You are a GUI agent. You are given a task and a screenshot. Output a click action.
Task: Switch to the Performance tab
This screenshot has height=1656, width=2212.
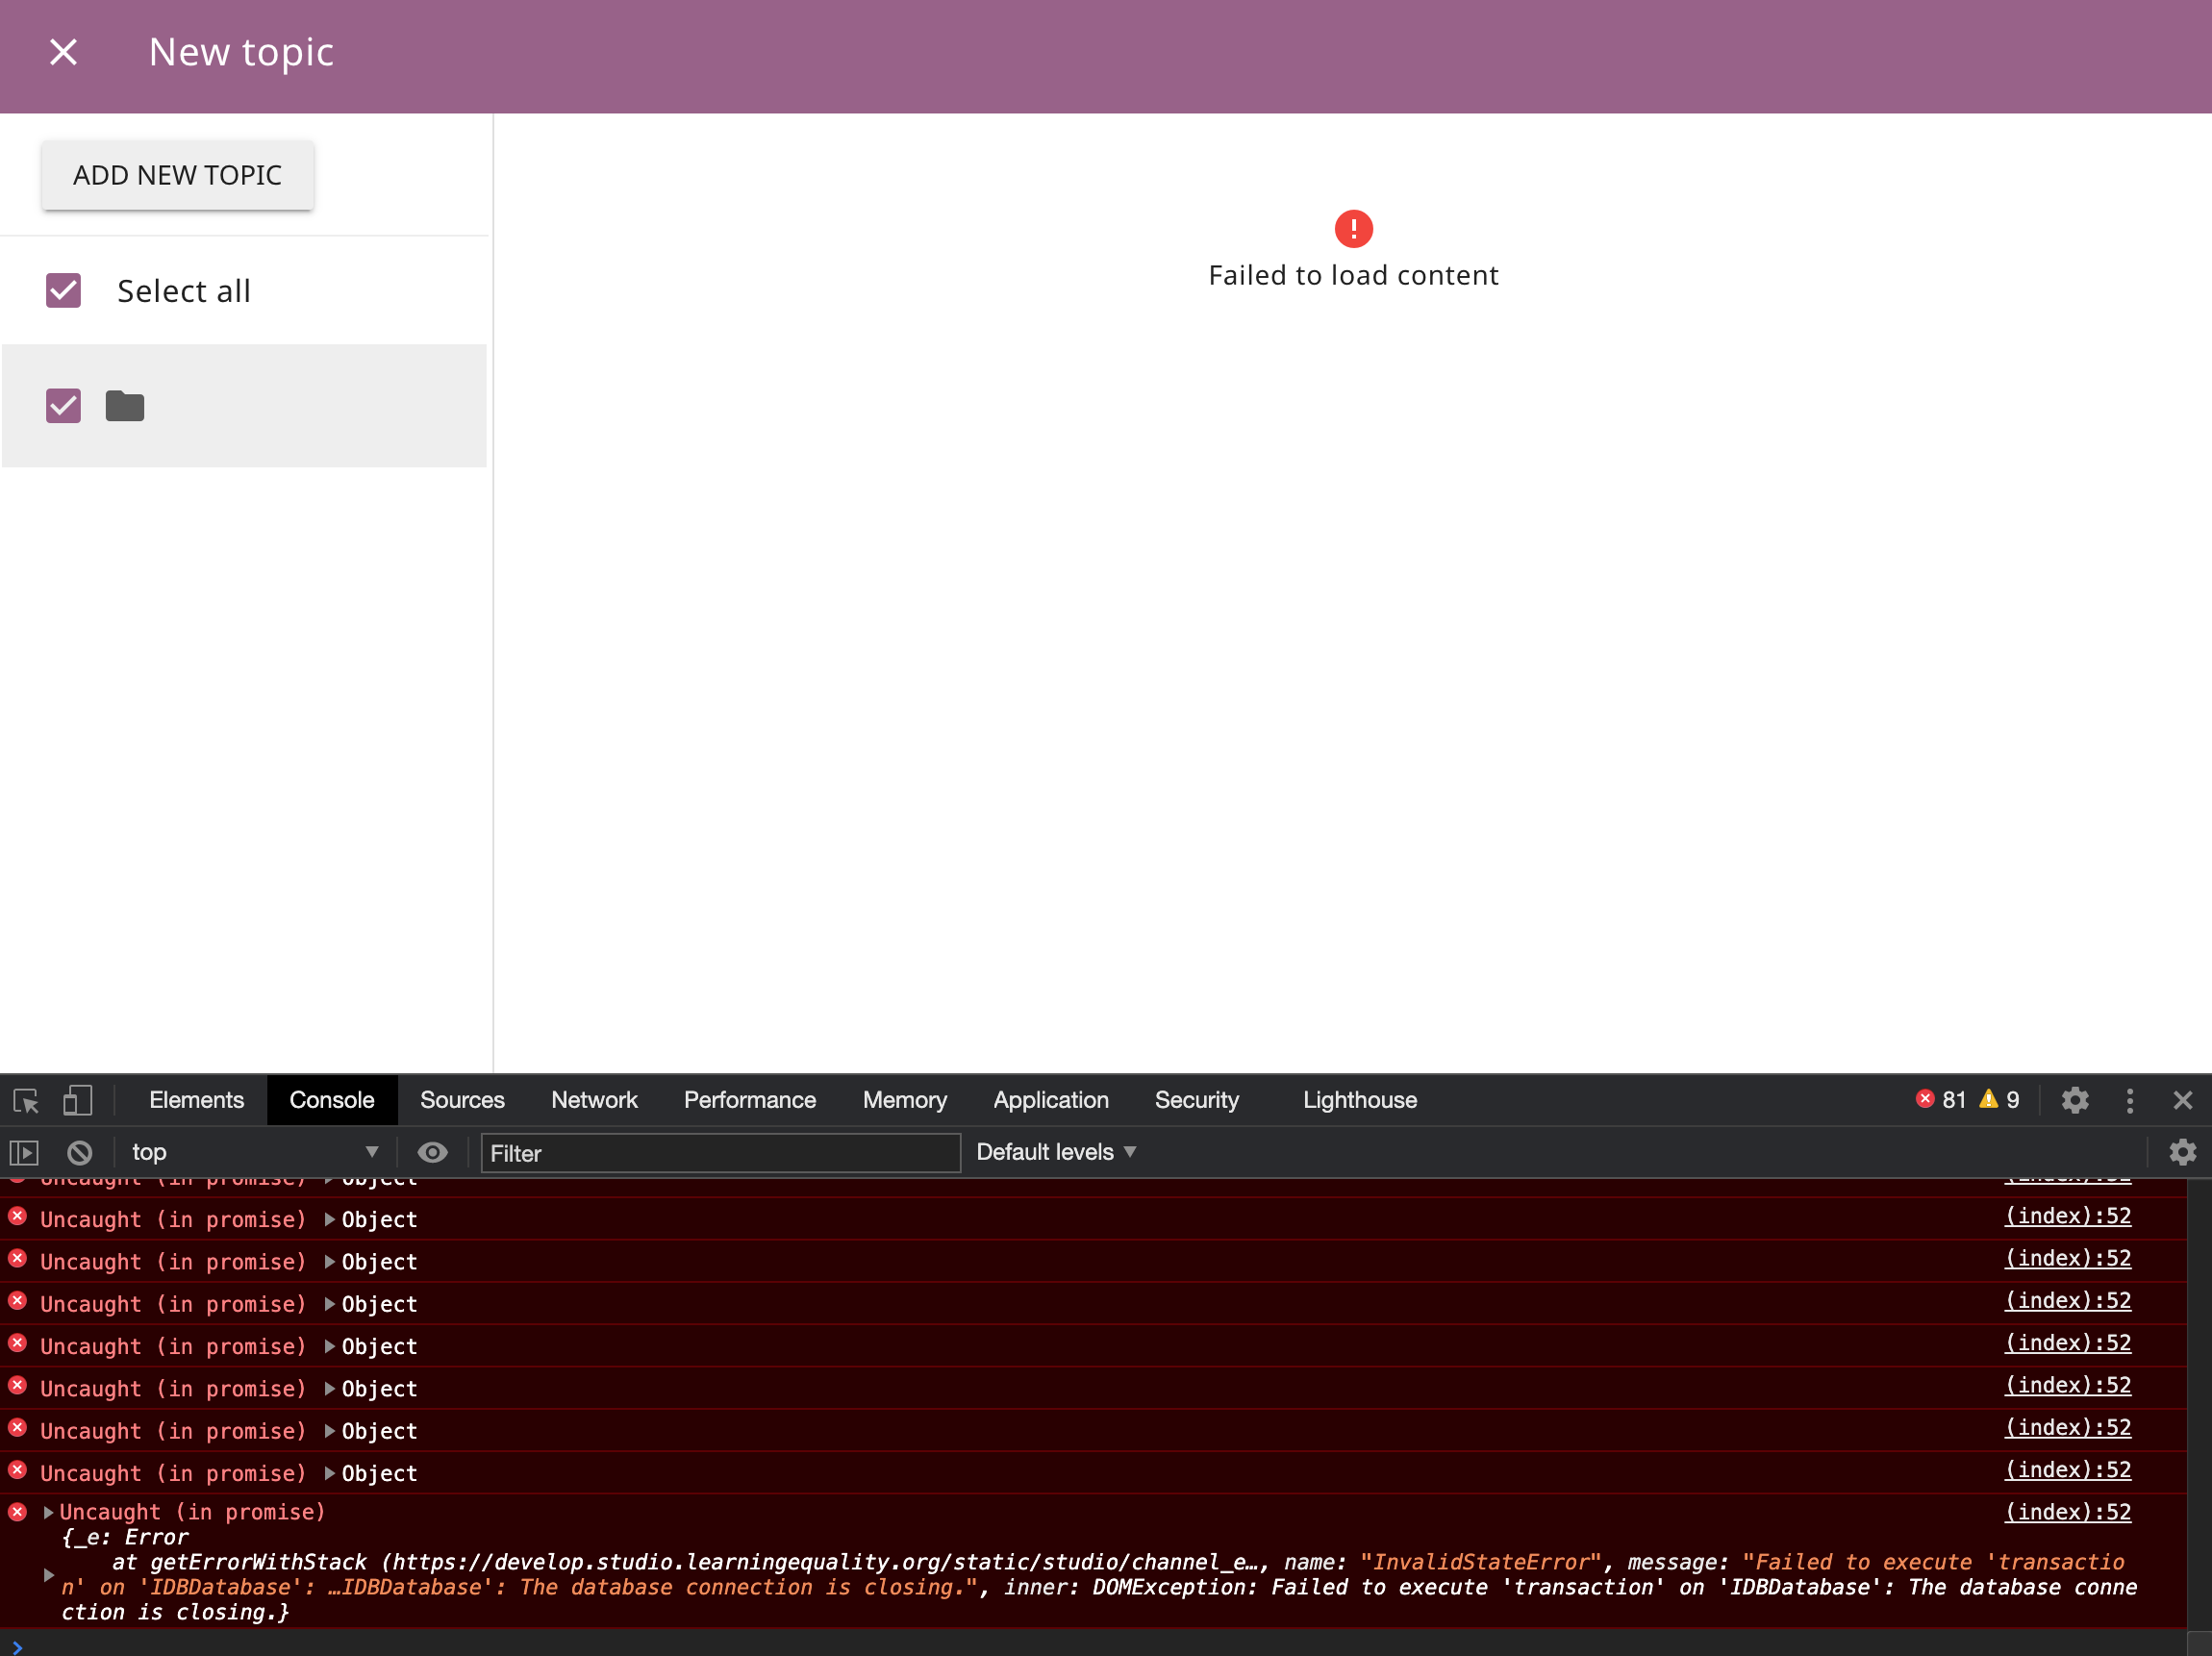(x=750, y=1100)
